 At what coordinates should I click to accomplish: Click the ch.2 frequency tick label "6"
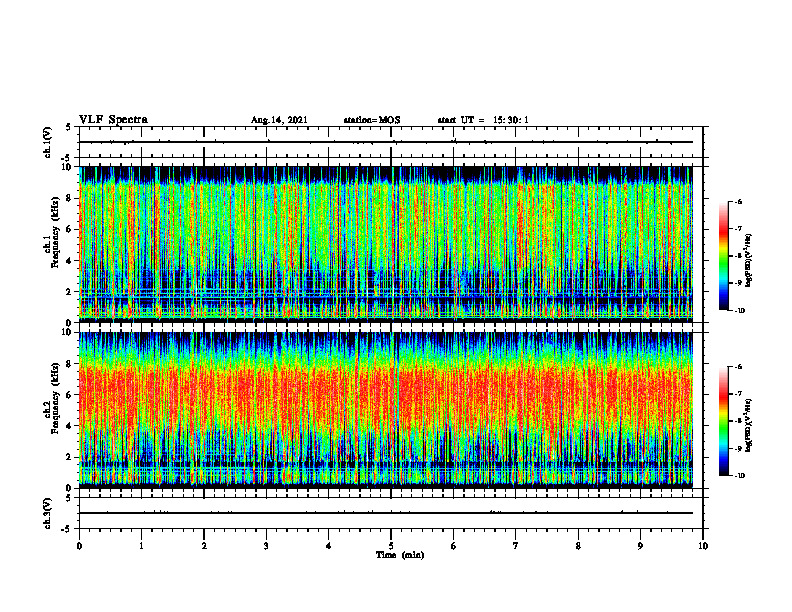pos(70,395)
